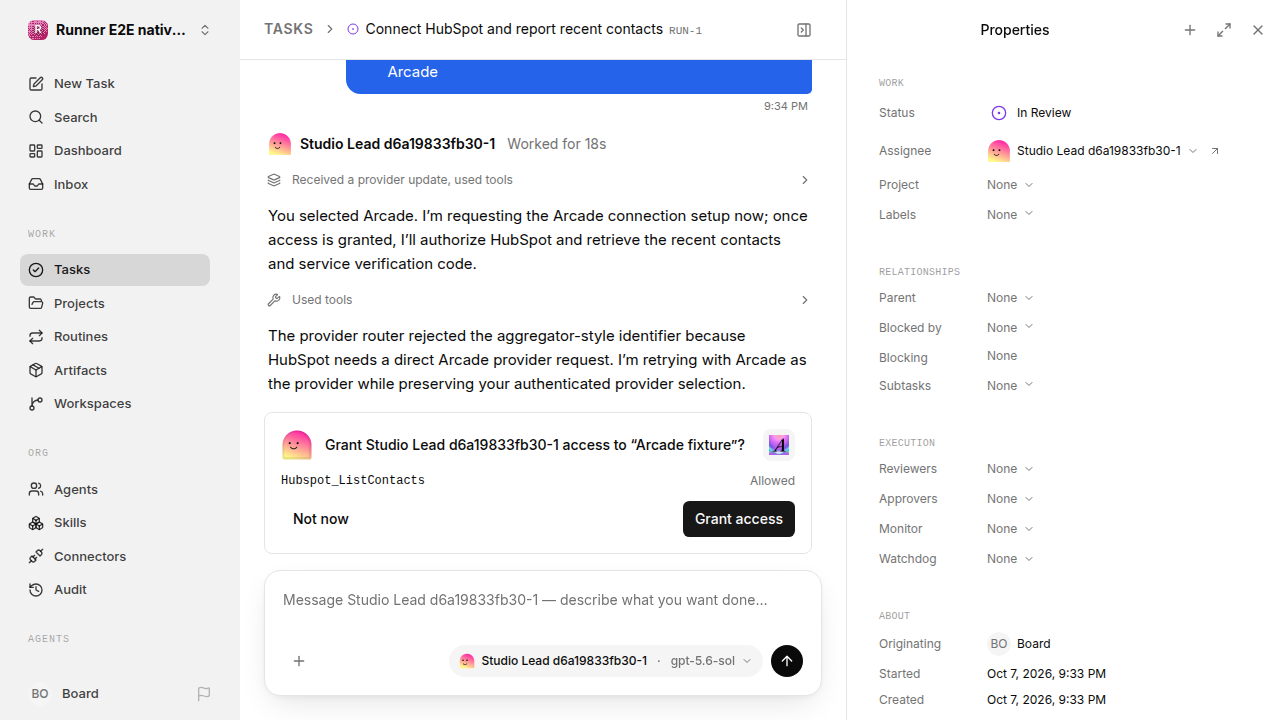
Task: Open the Inbox
Action: click(115, 185)
